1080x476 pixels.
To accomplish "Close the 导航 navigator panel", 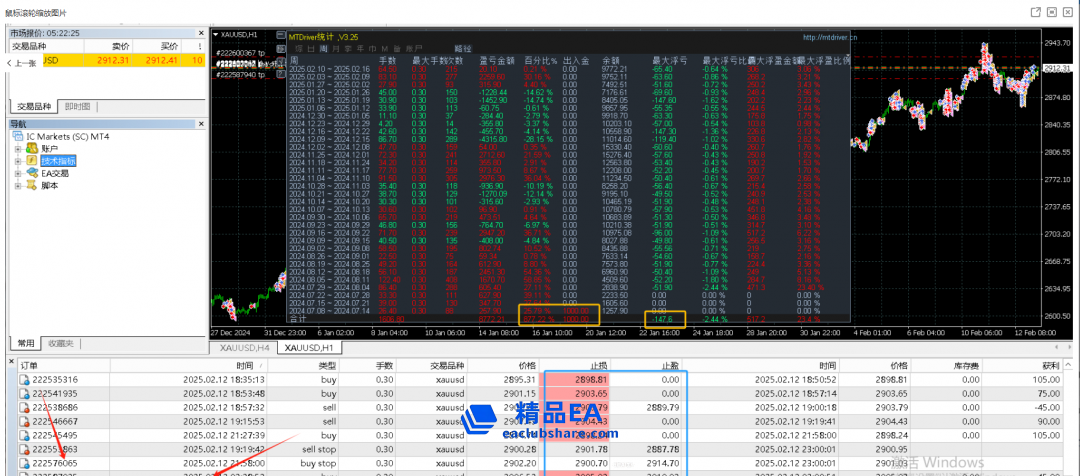I will 200,123.
